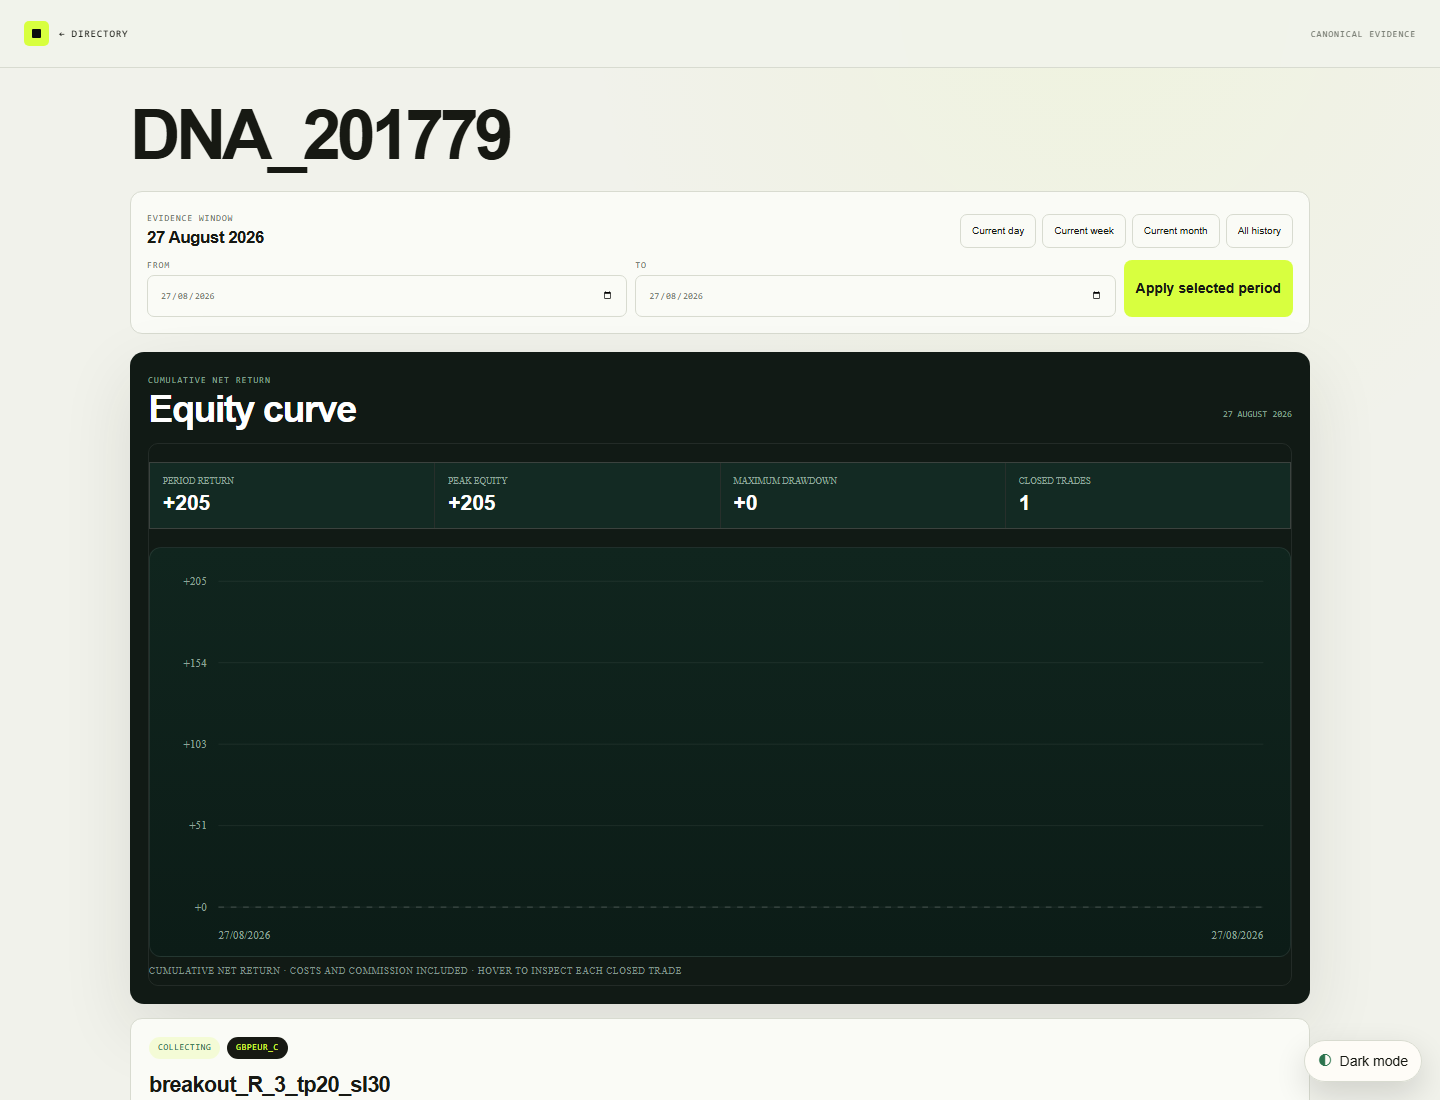
Task: Click the +0 baseline axis label
Action: pos(201,907)
